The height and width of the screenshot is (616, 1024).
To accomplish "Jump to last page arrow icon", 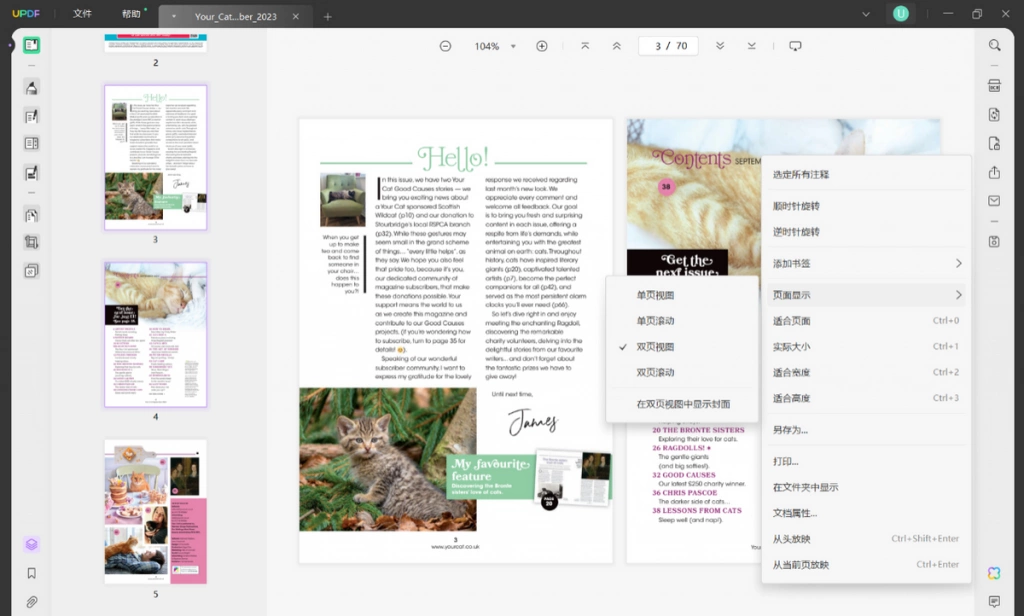I will tap(752, 46).
